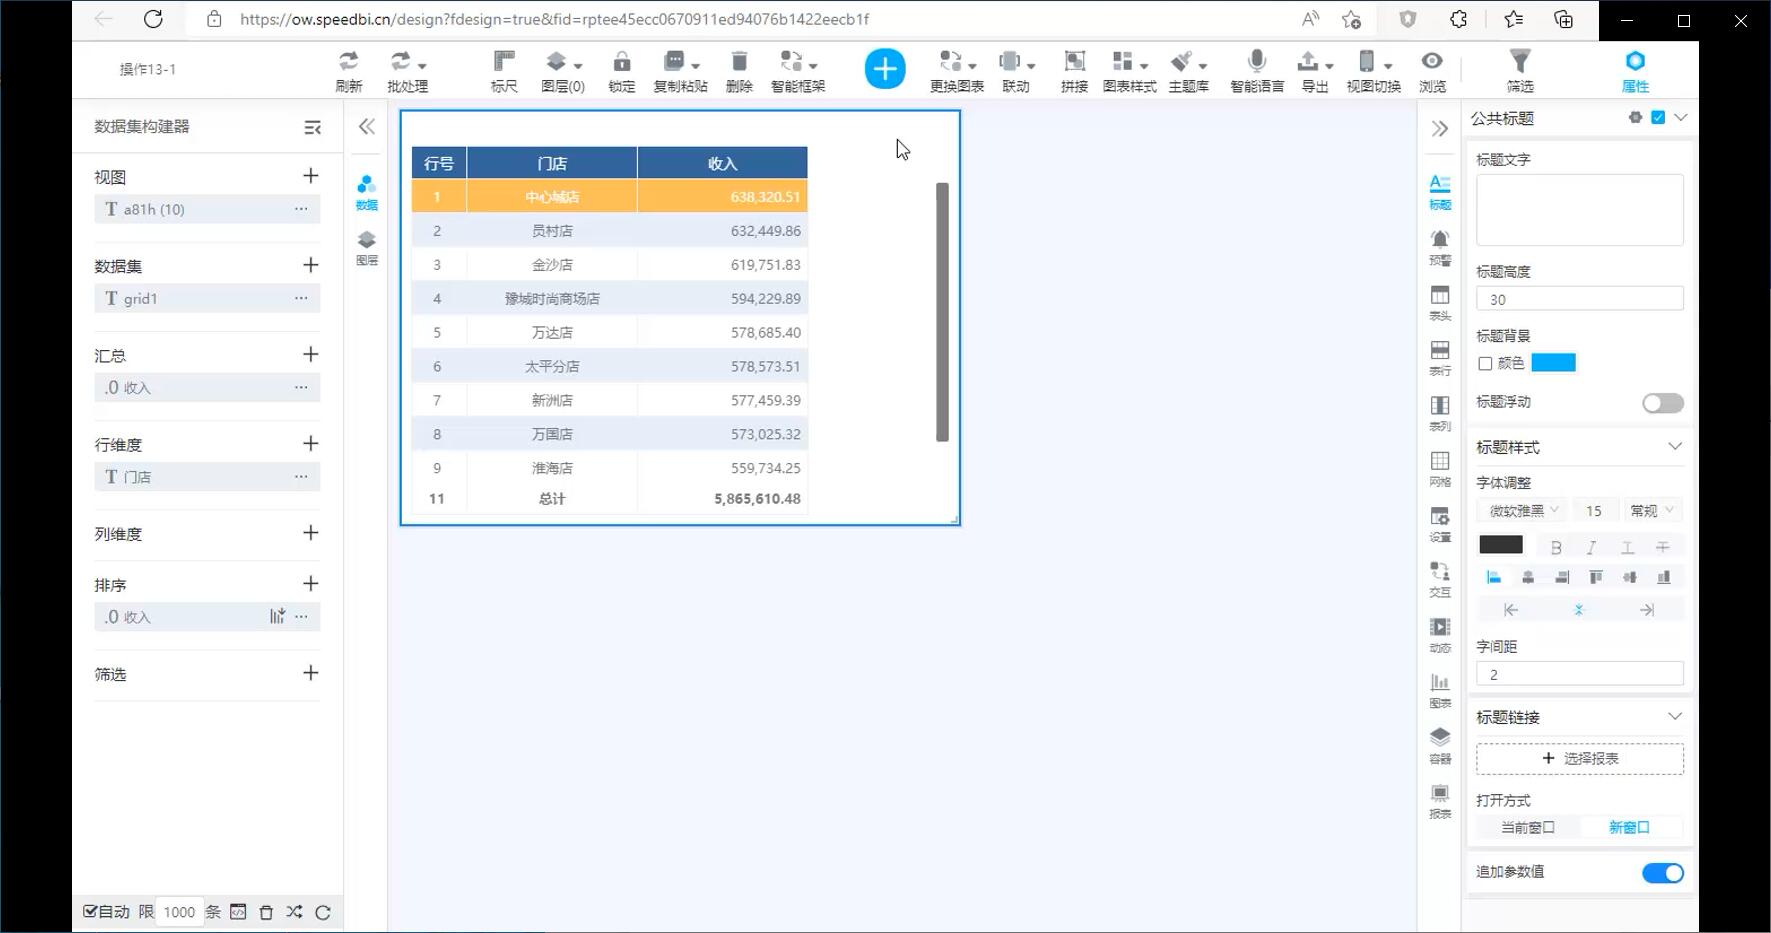
Task: Click the 锁定 lock icon
Action: pos(621,62)
